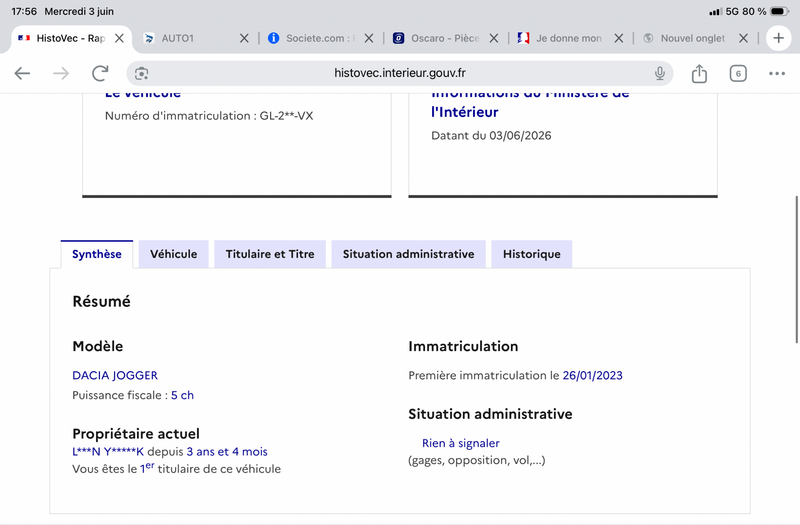The width and height of the screenshot is (800, 525).
Task: Open the three-dot browser menu
Action: click(777, 73)
